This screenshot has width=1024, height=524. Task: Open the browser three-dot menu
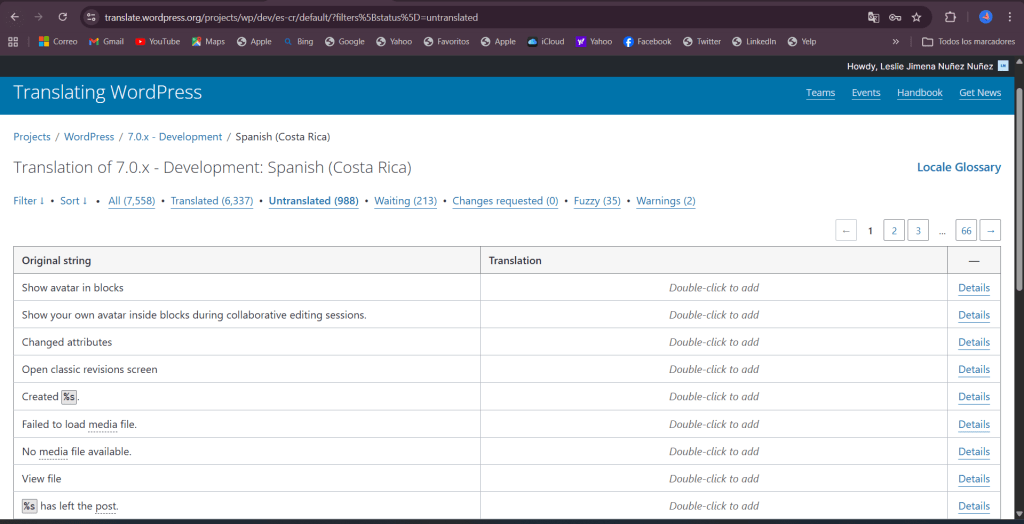[1009, 17]
